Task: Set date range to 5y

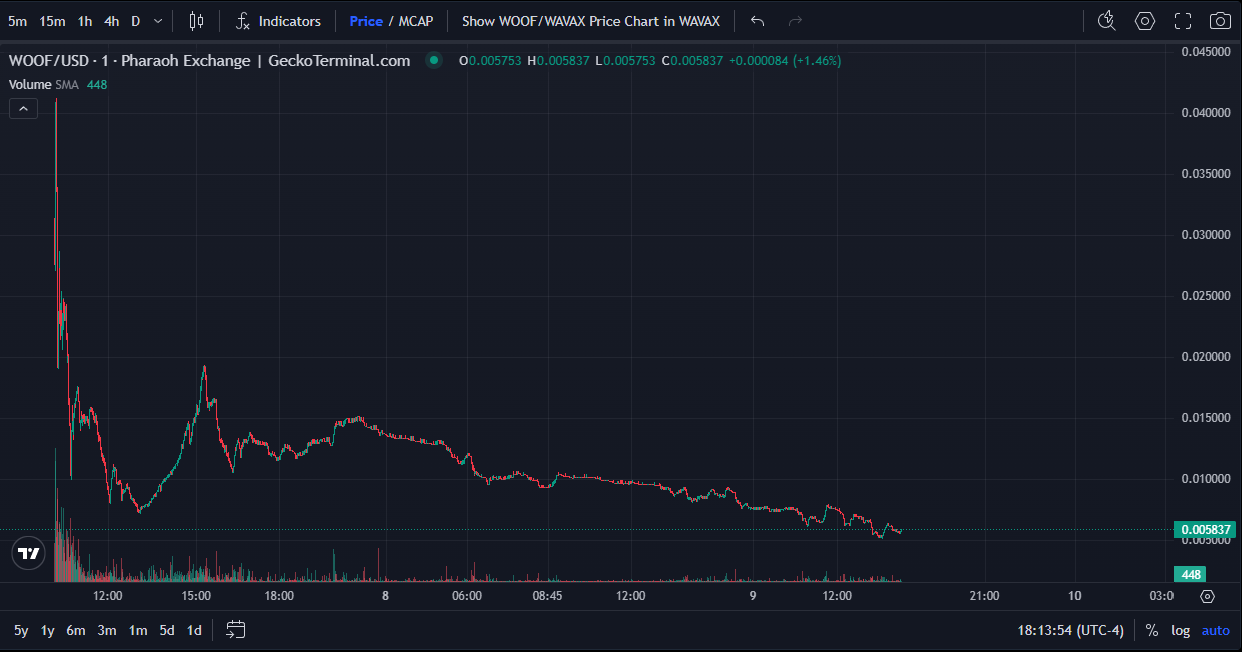Action: (x=21, y=630)
